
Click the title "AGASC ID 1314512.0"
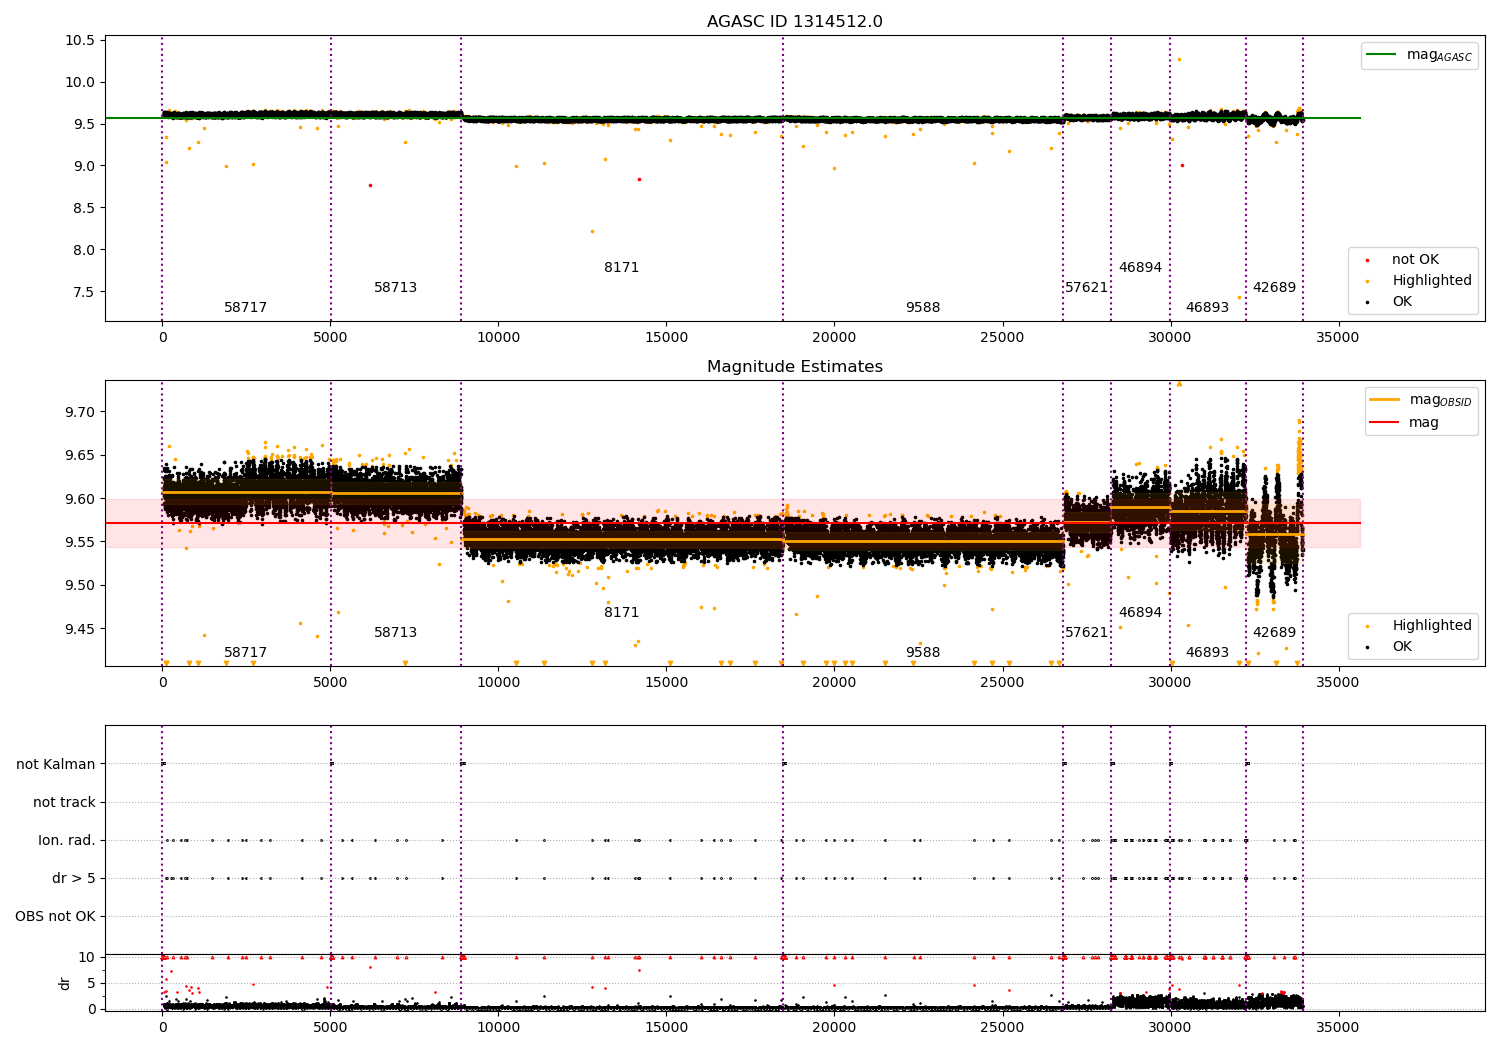795,22
